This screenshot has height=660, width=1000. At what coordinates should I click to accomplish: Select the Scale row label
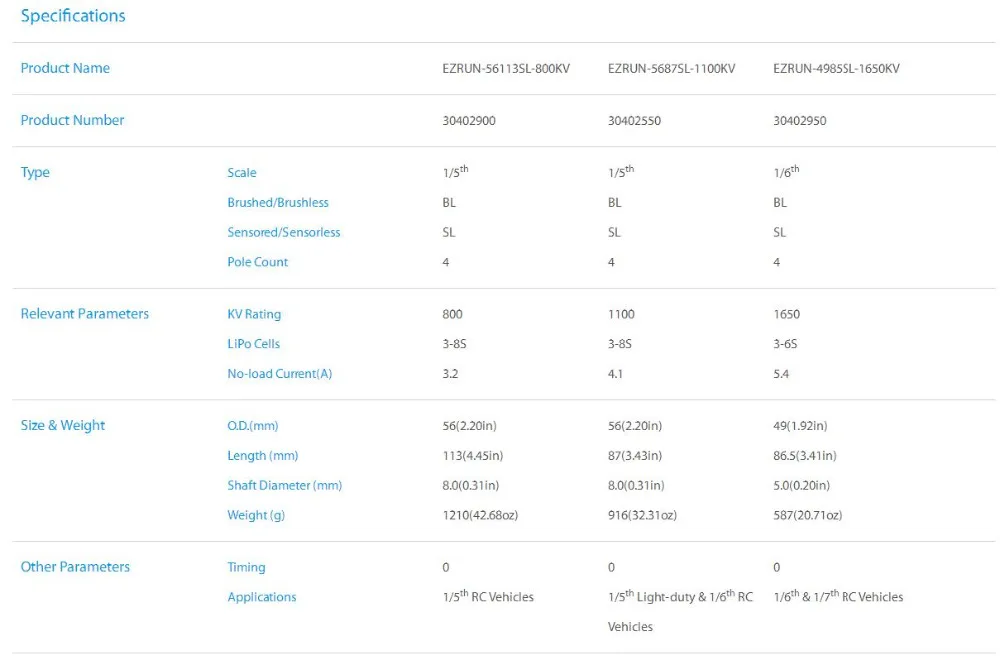[242, 173]
